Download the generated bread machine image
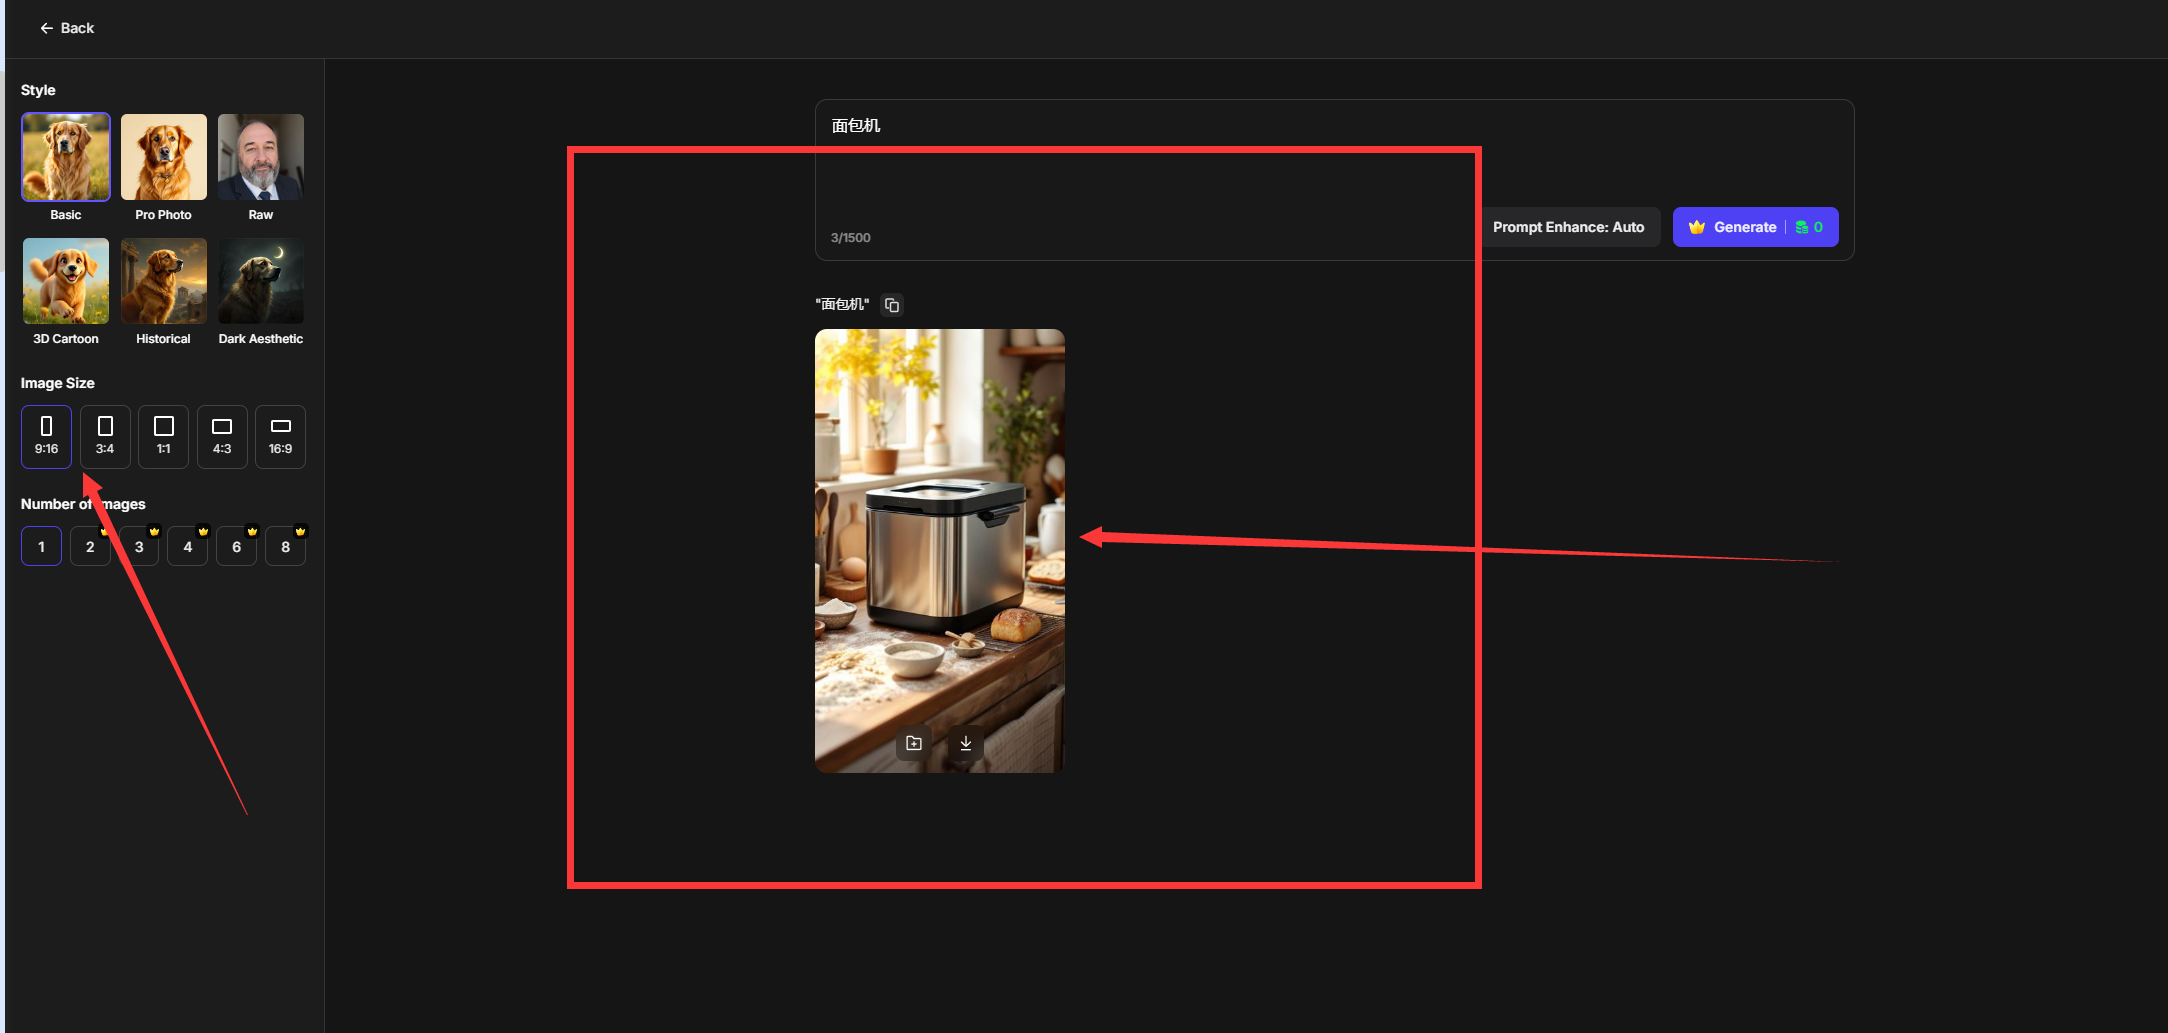The width and height of the screenshot is (2168, 1033). pyautogui.click(x=965, y=743)
